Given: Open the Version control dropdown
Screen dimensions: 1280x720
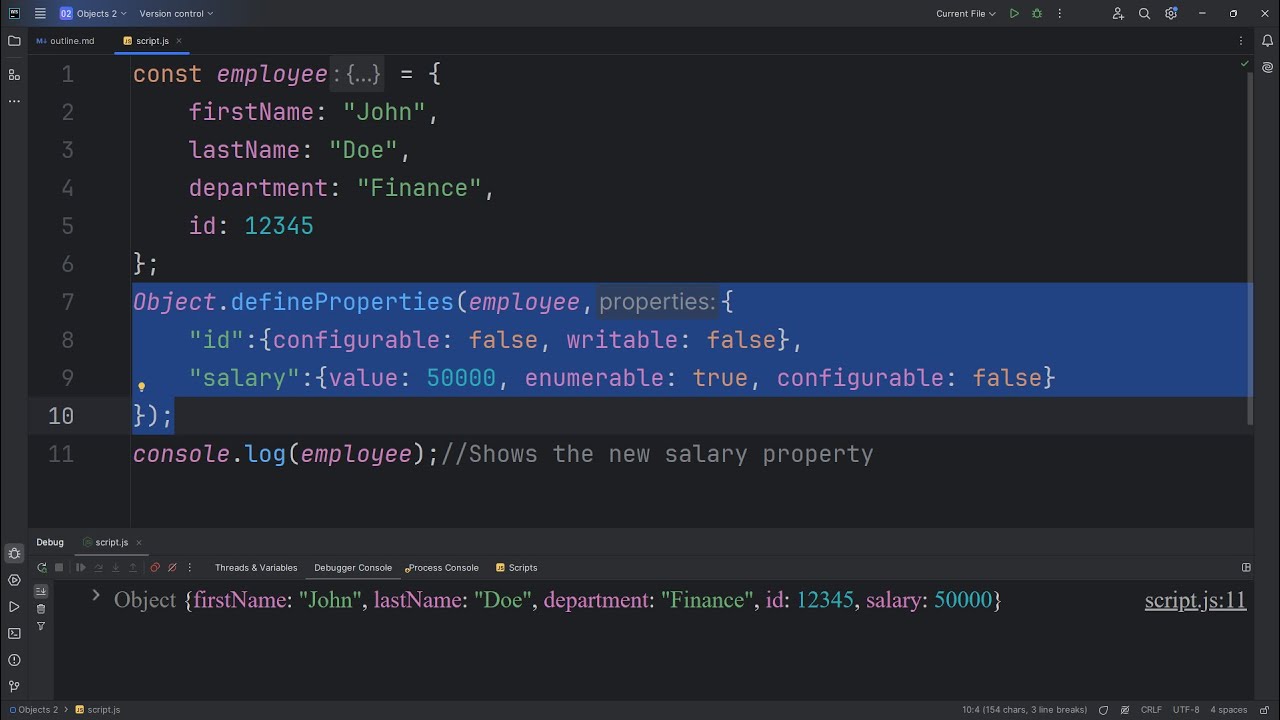Looking at the screenshot, I should pos(176,14).
